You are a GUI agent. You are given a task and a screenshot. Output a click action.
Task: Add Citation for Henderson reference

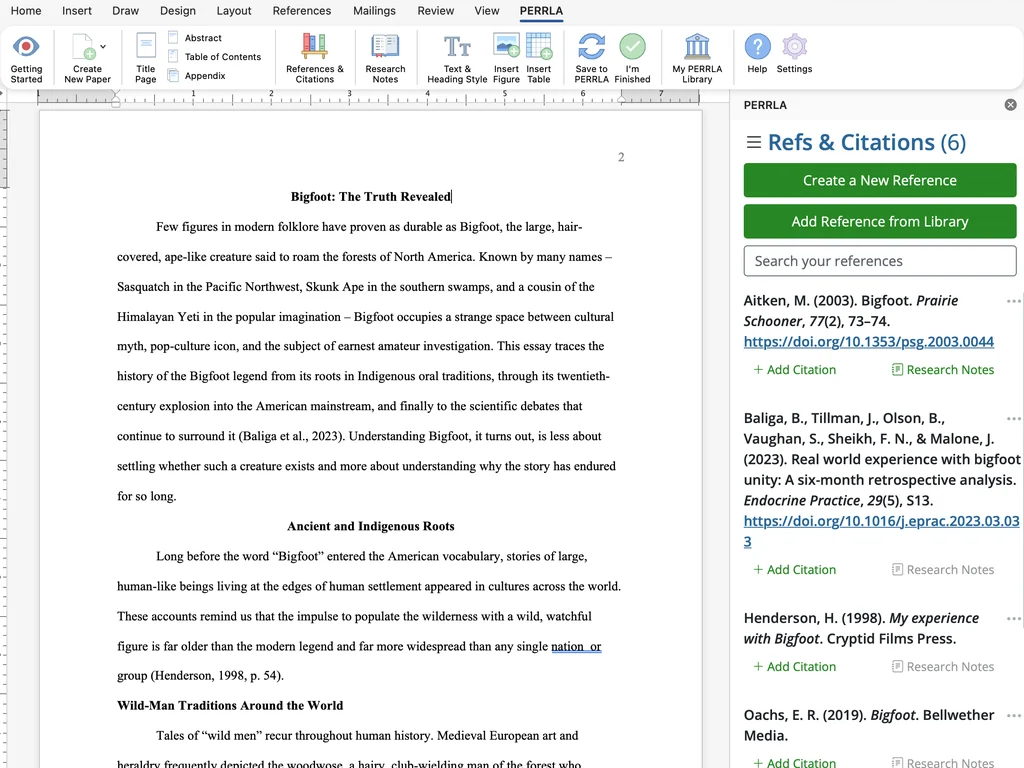coord(794,666)
